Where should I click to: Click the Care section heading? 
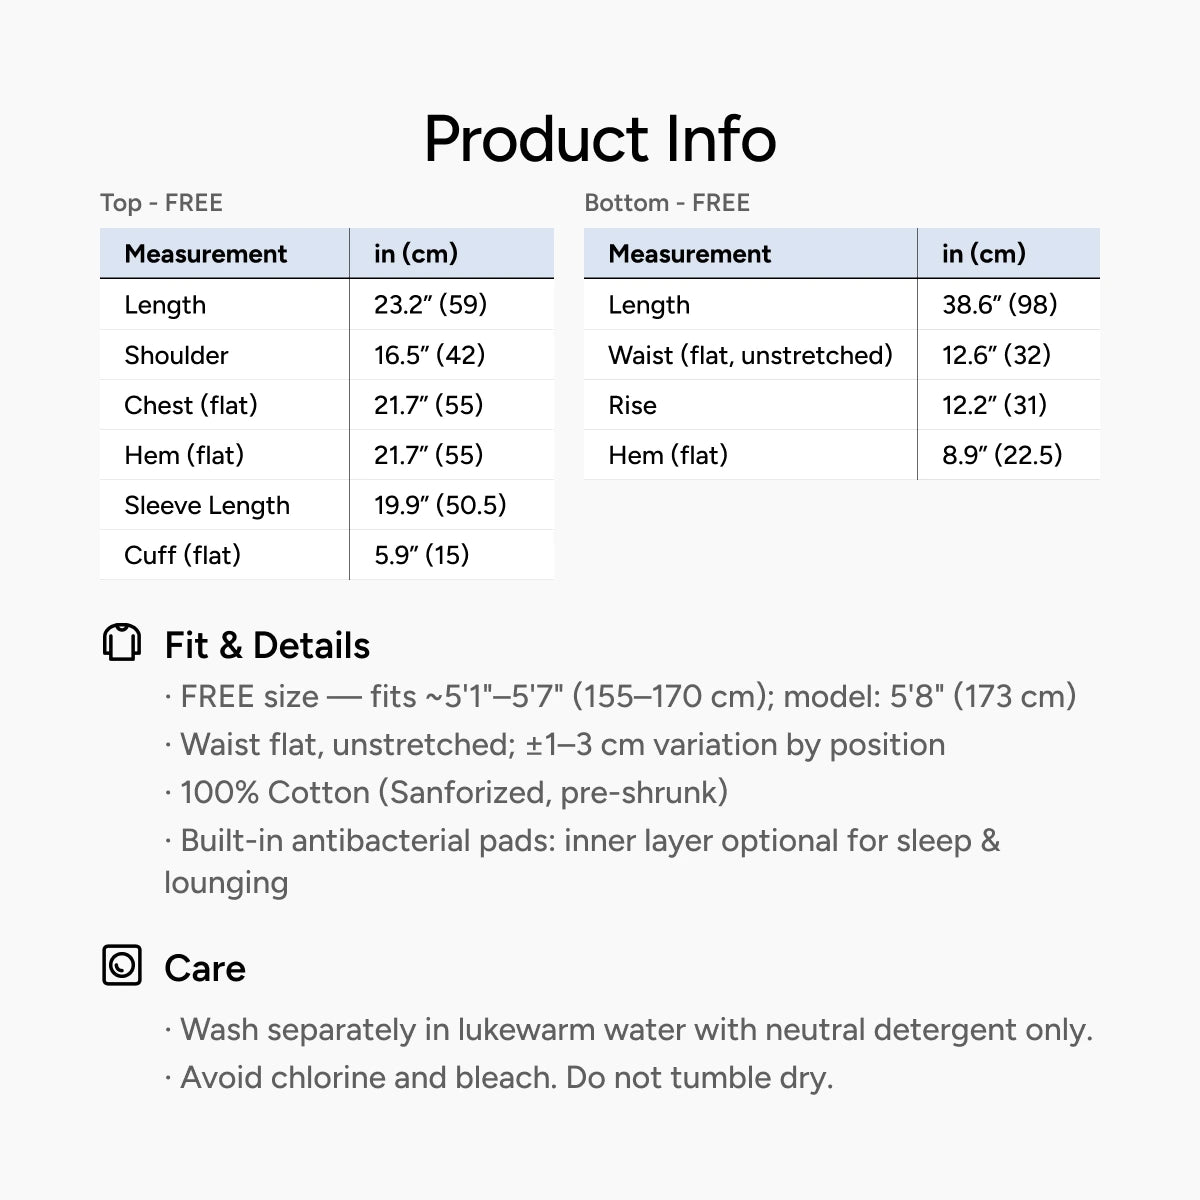click(x=205, y=968)
